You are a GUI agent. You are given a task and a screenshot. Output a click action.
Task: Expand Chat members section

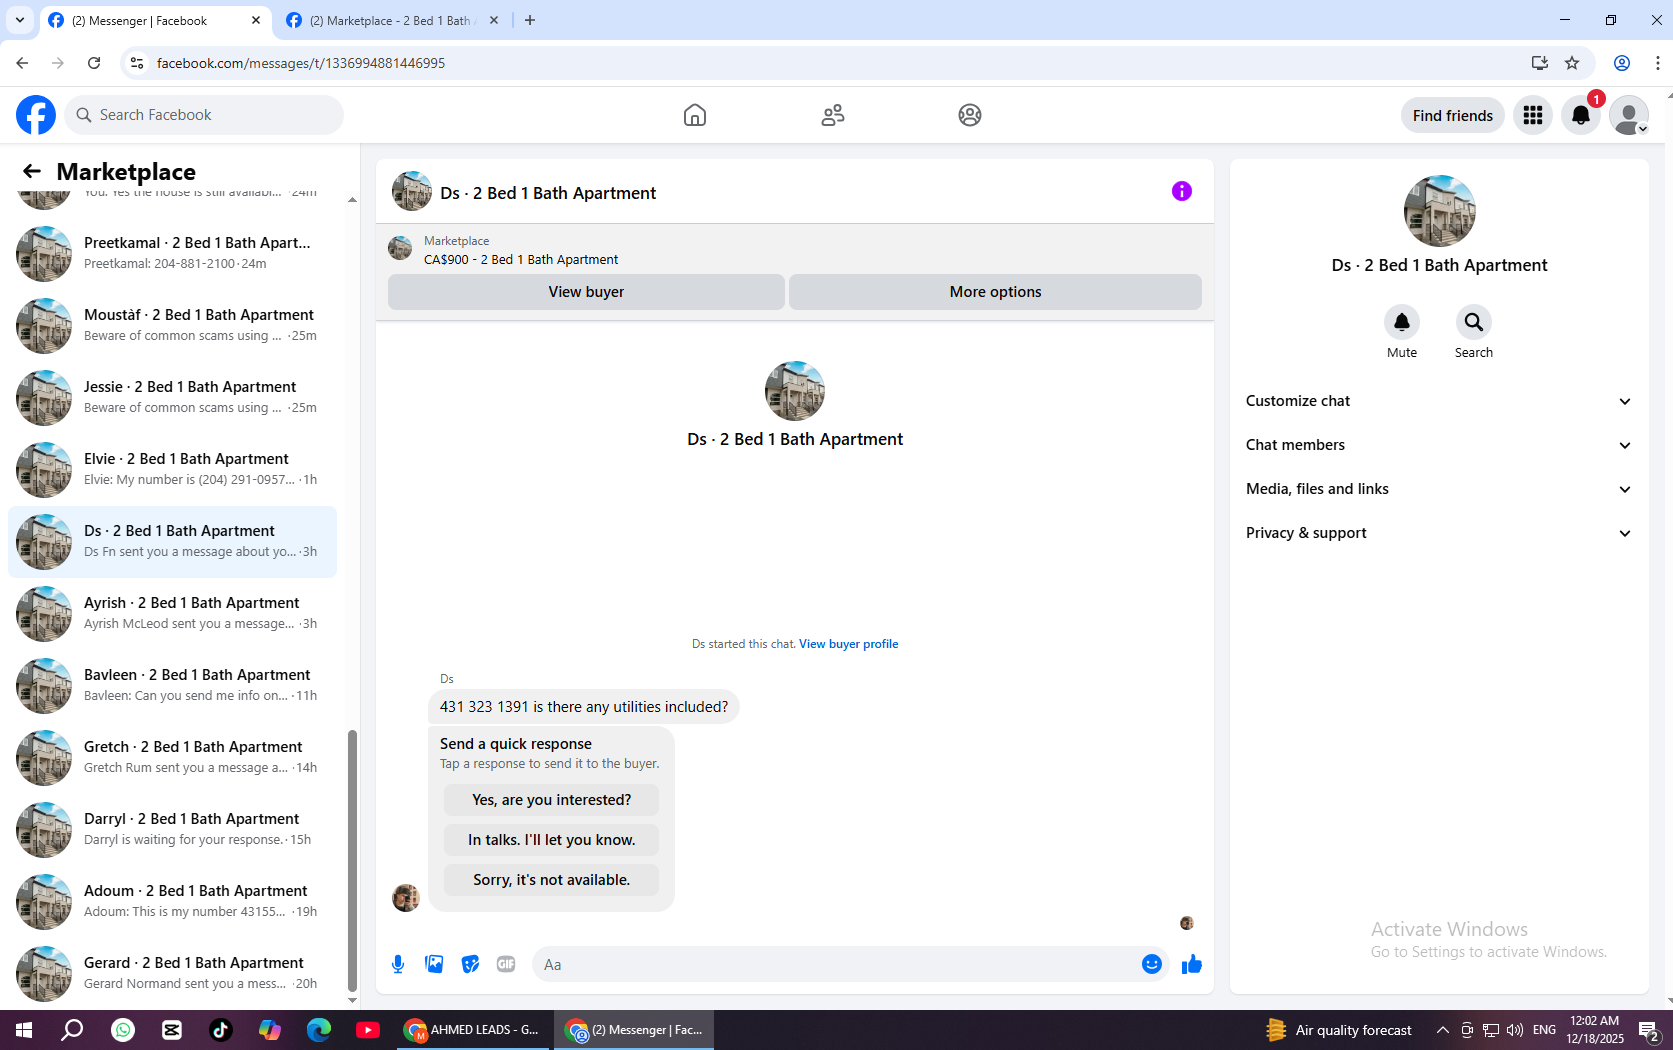(1439, 445)
